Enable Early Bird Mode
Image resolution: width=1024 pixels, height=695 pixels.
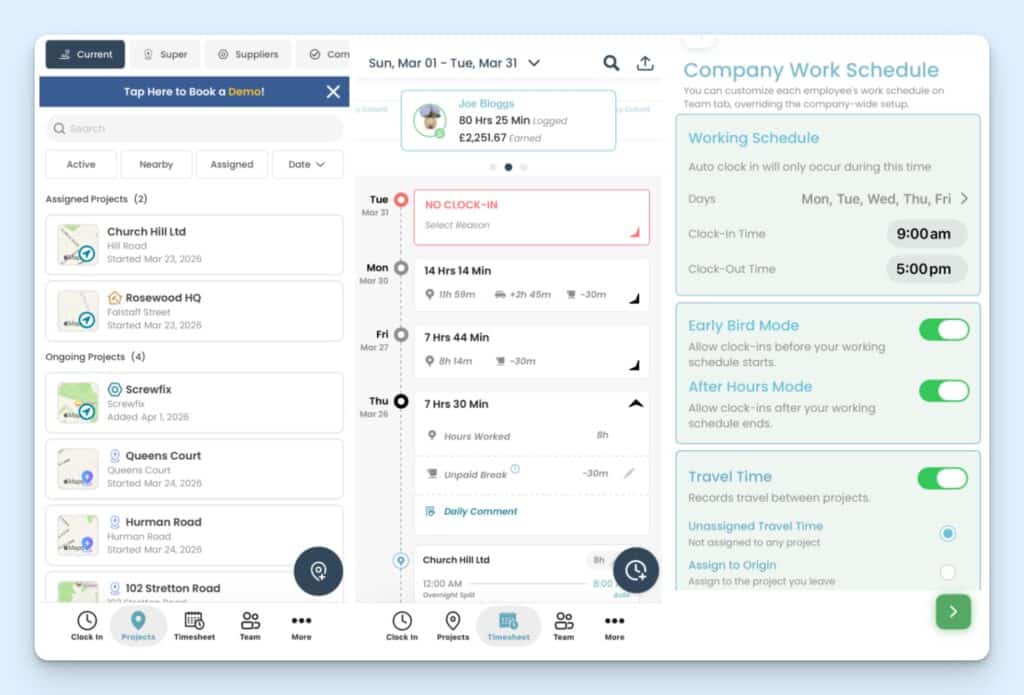[943, 329]
